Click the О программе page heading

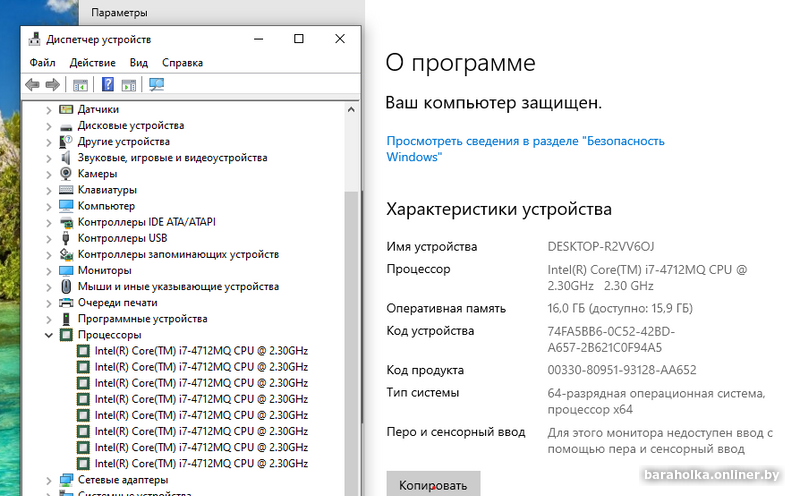click(x=461, y=63)
